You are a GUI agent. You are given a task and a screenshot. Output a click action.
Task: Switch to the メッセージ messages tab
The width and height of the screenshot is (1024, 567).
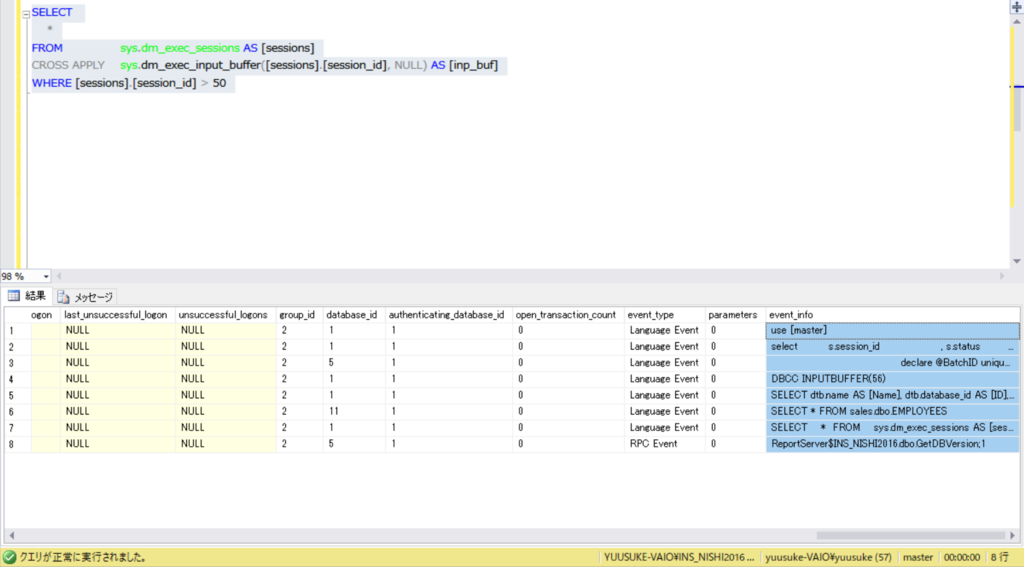[85, 297]
